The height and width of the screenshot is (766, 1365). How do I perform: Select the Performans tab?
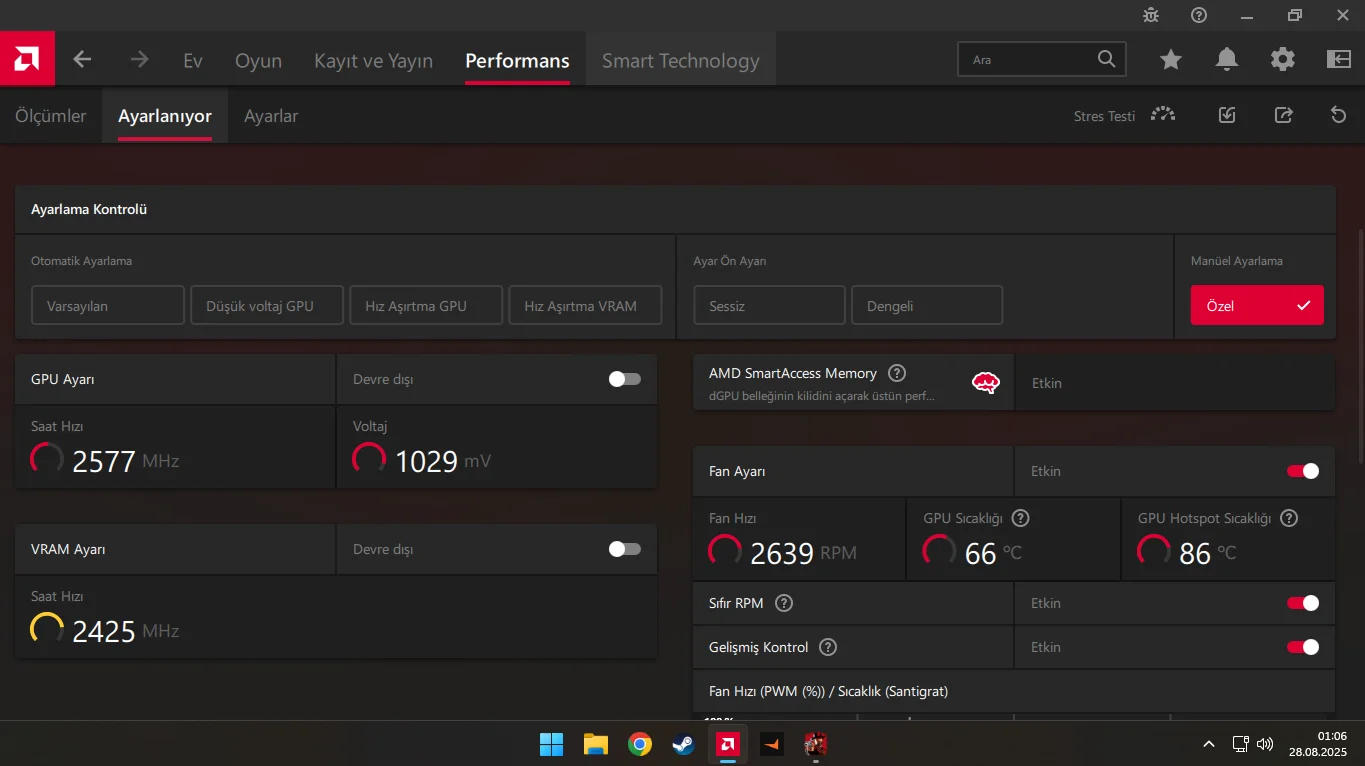[517, 61]
